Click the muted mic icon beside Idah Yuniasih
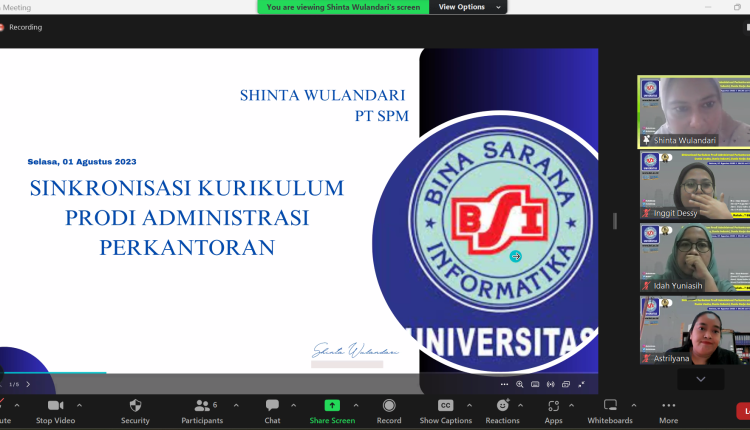 (647, 286)
